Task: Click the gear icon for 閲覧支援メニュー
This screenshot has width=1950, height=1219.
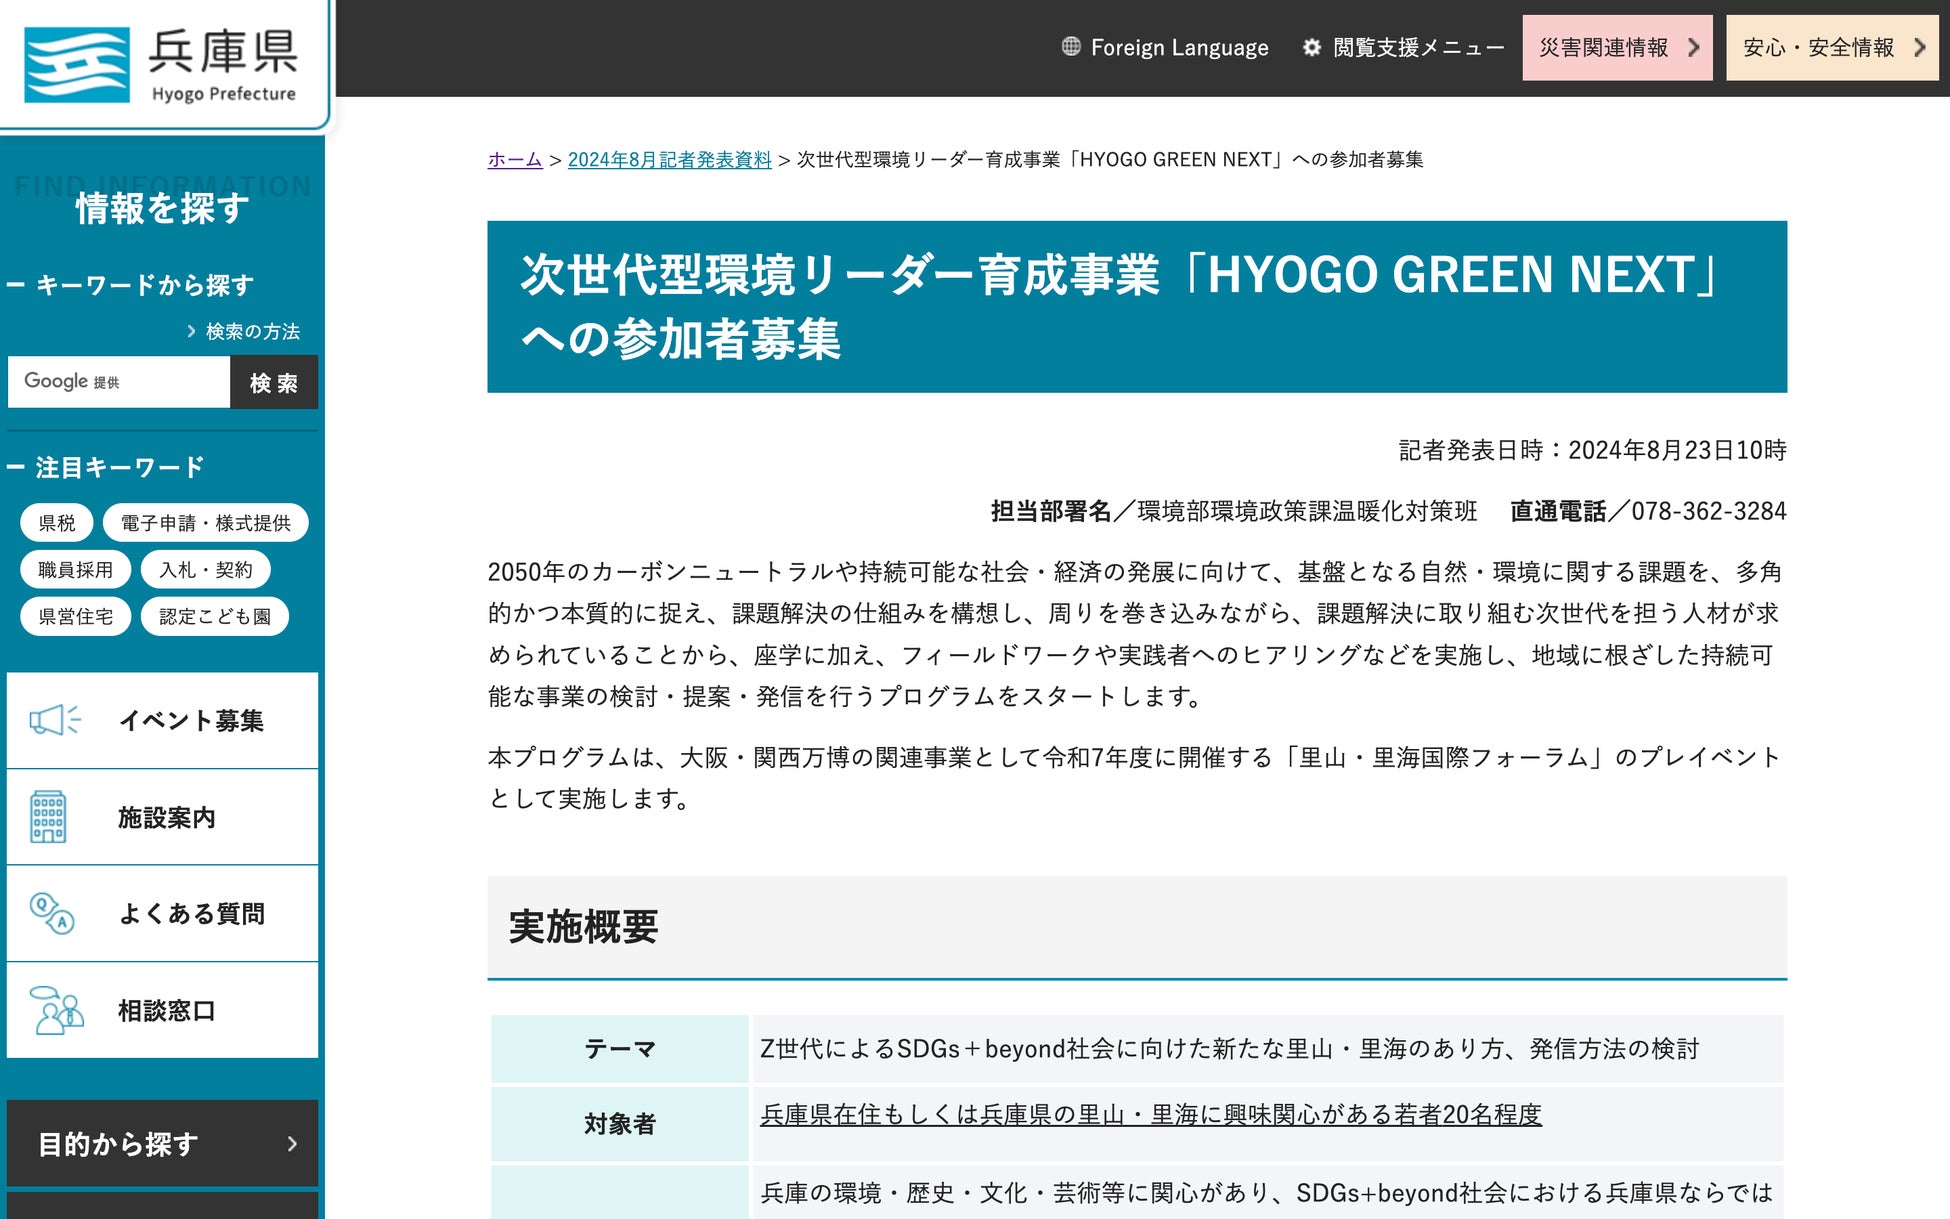Action: [x=1312, y=47]
